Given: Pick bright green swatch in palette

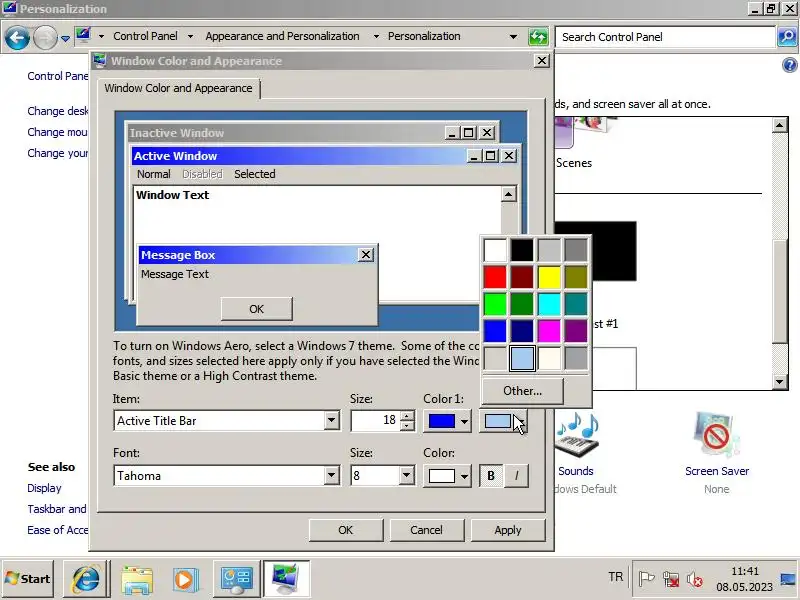Looking at the screenshot, I should [x=495, y=304].
